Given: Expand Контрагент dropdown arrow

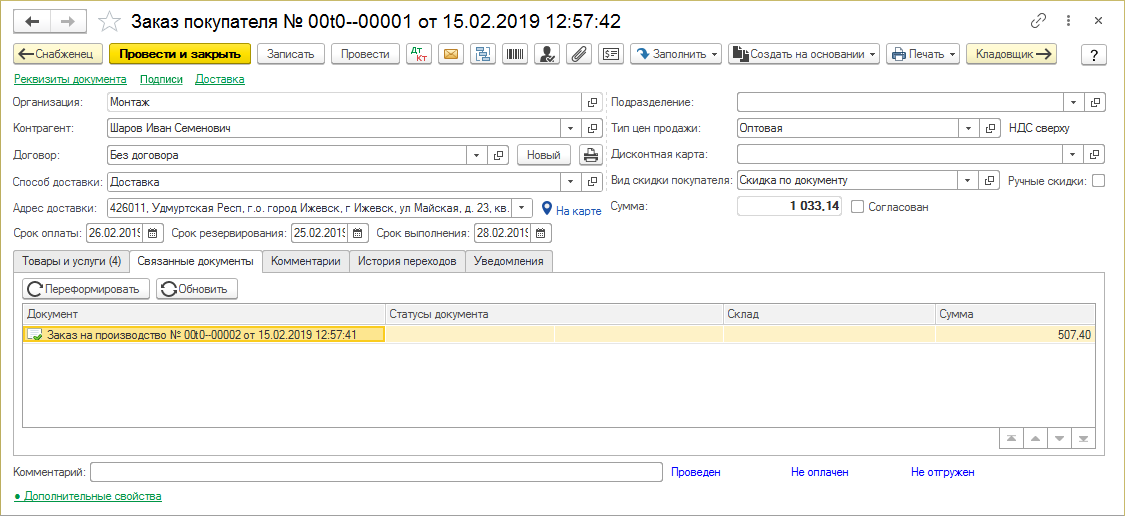Looking at the screenshot, I should coord(571,128).
